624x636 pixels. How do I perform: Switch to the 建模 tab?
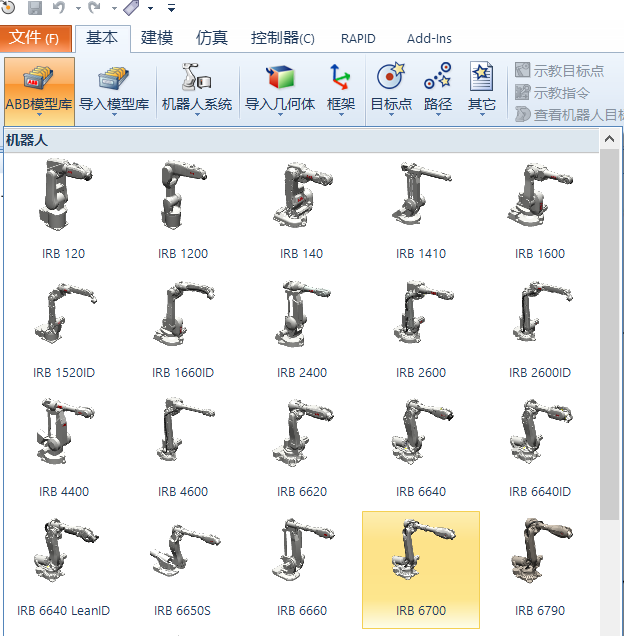(x=157, y=39)
